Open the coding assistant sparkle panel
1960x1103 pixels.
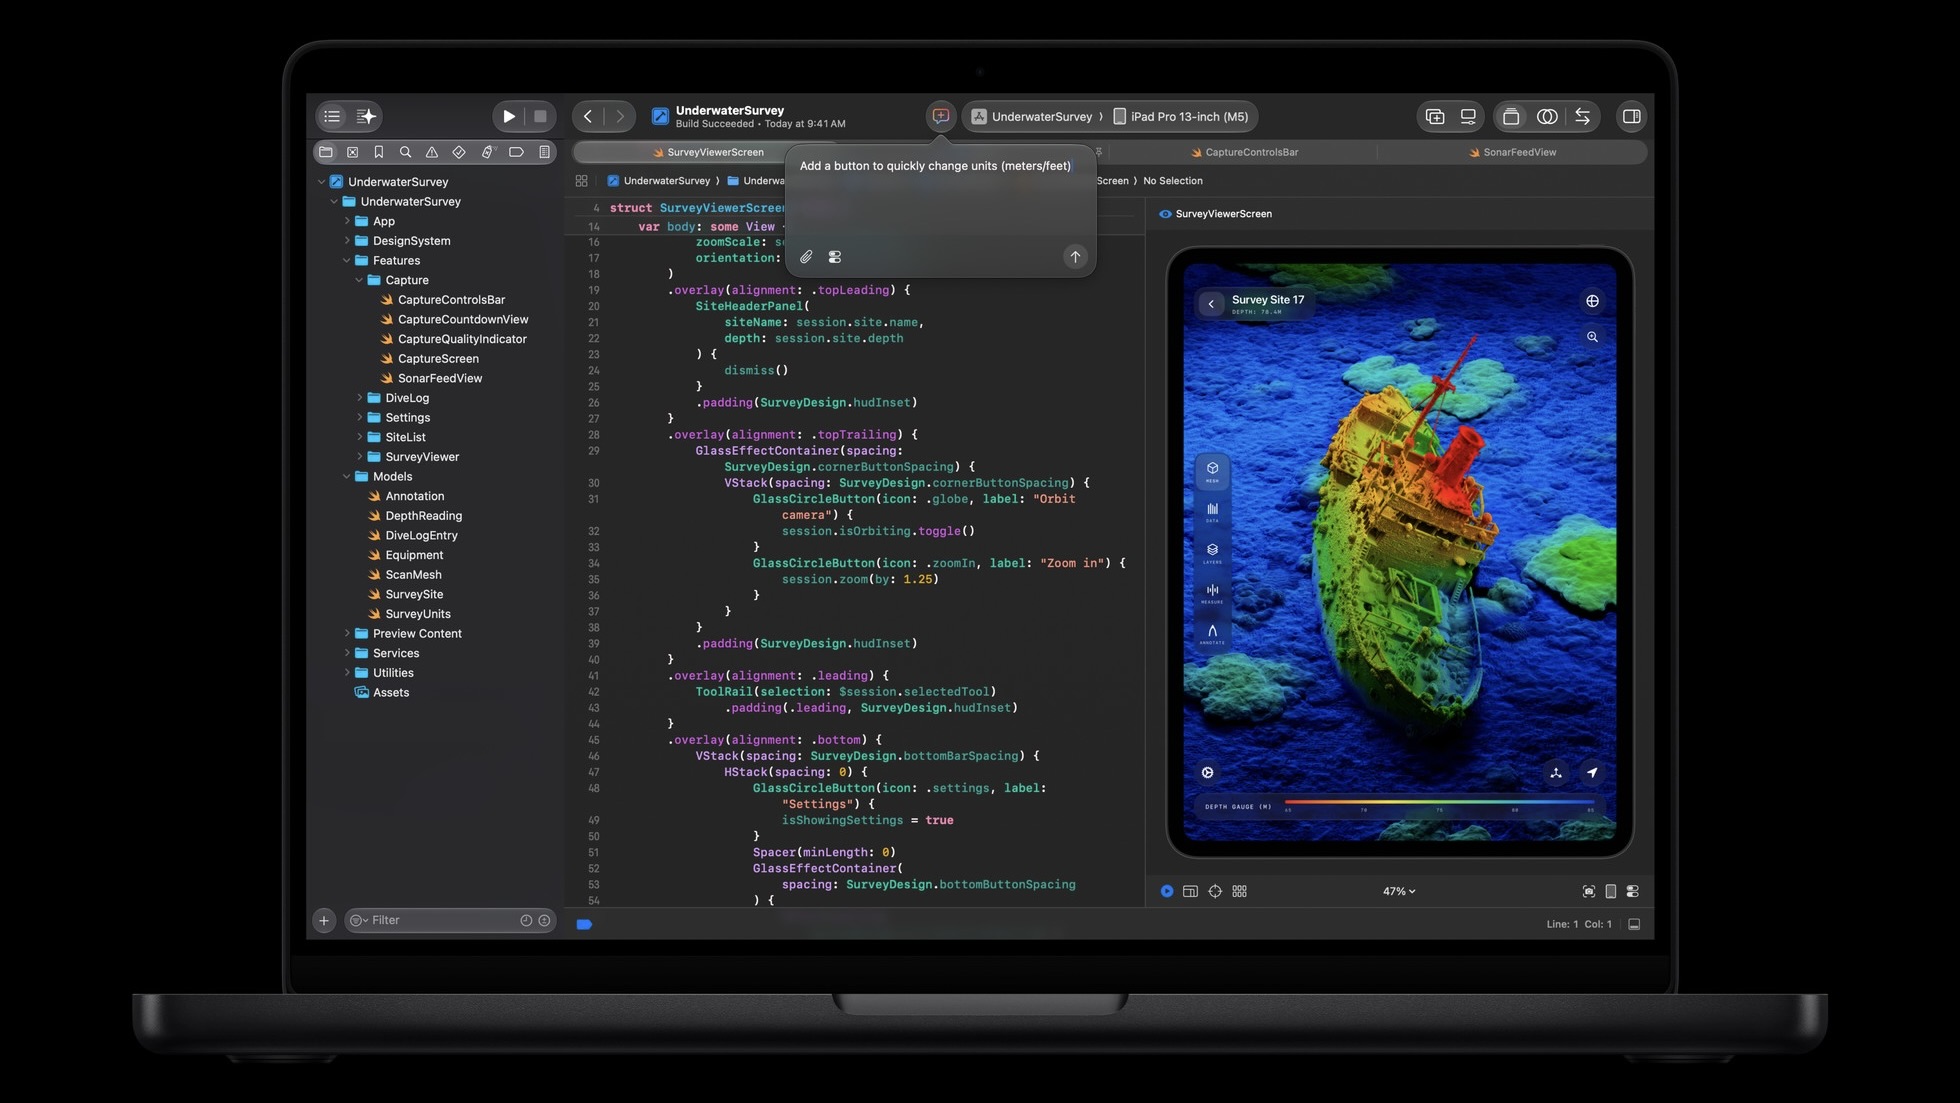point(367,116)
